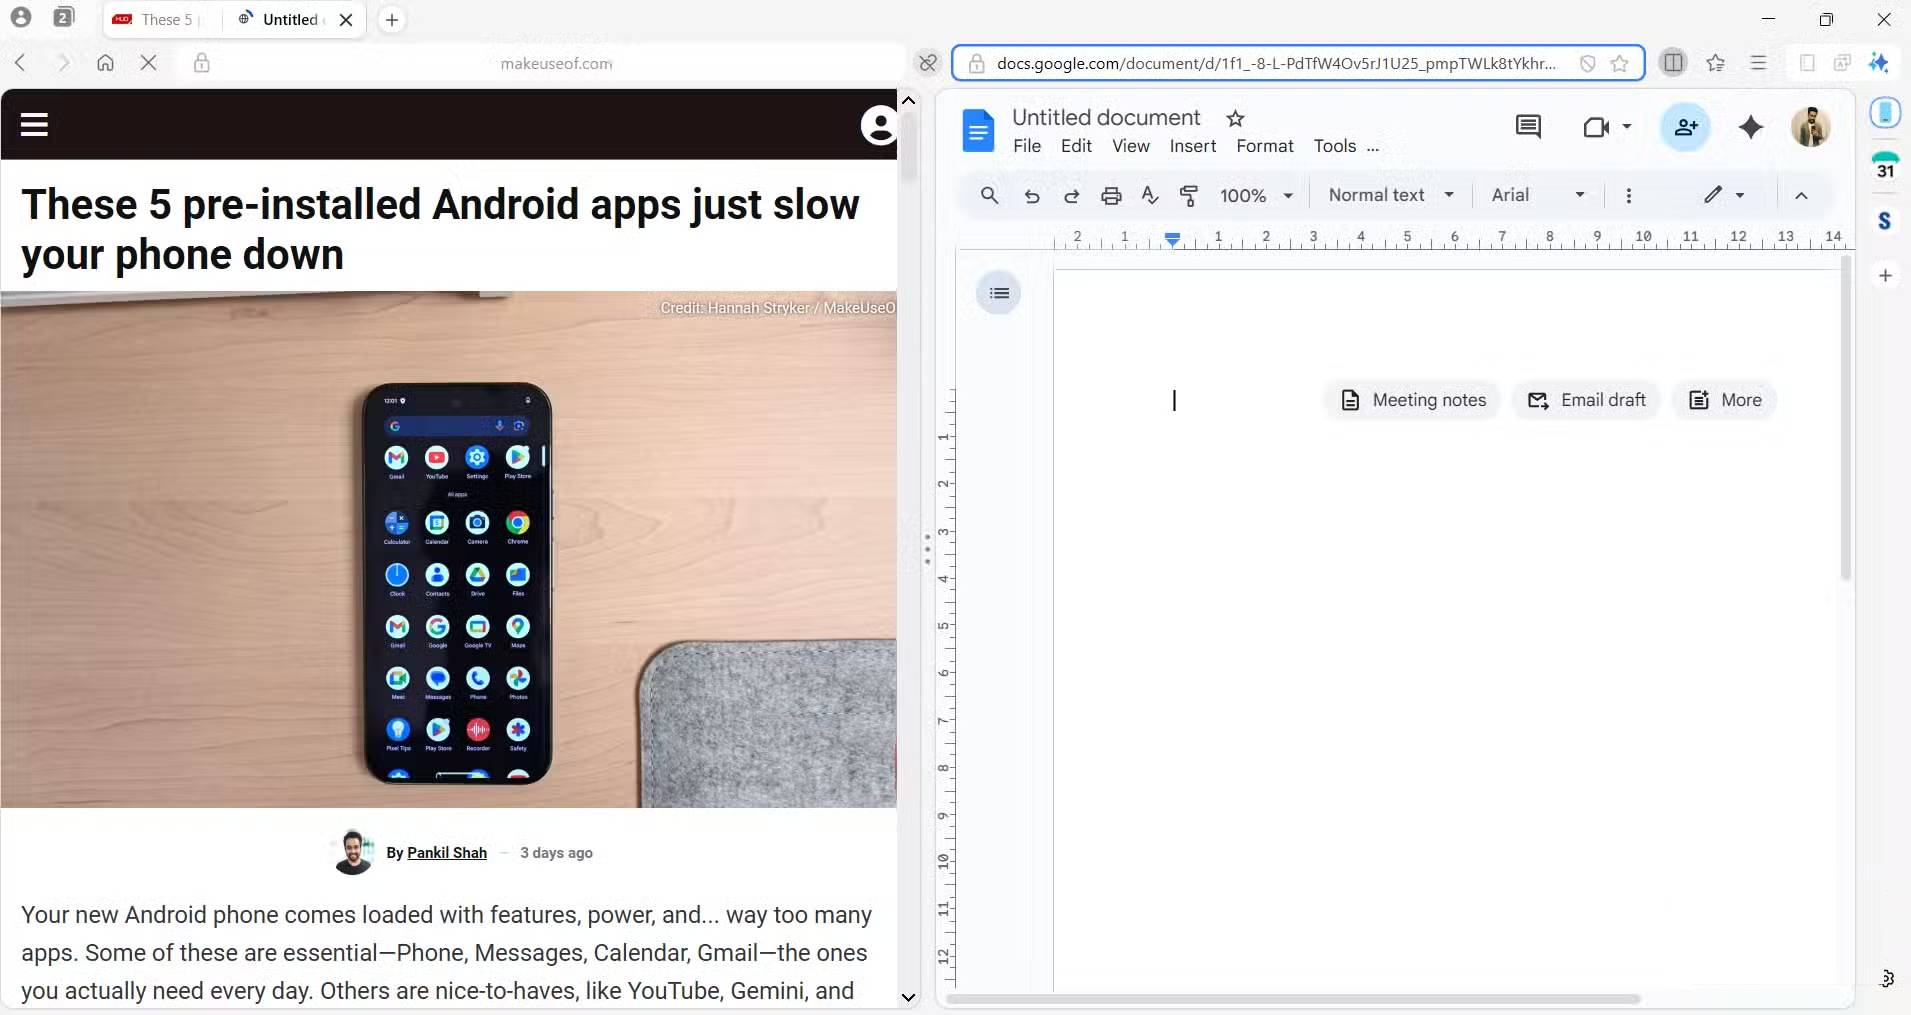Switch to the 'These 5' browser tab
Screen dimensions: 1911x1015
pos(158,20)
